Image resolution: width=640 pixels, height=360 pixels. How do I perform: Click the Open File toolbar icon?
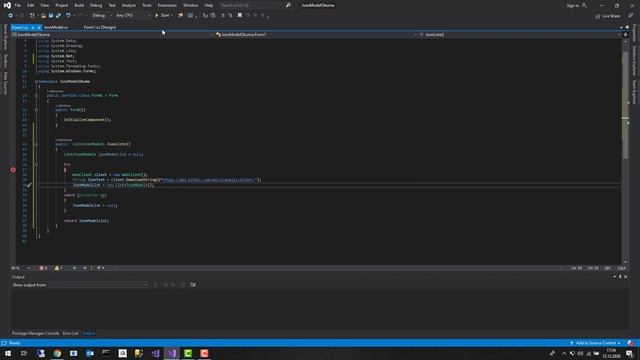(43, 16)
